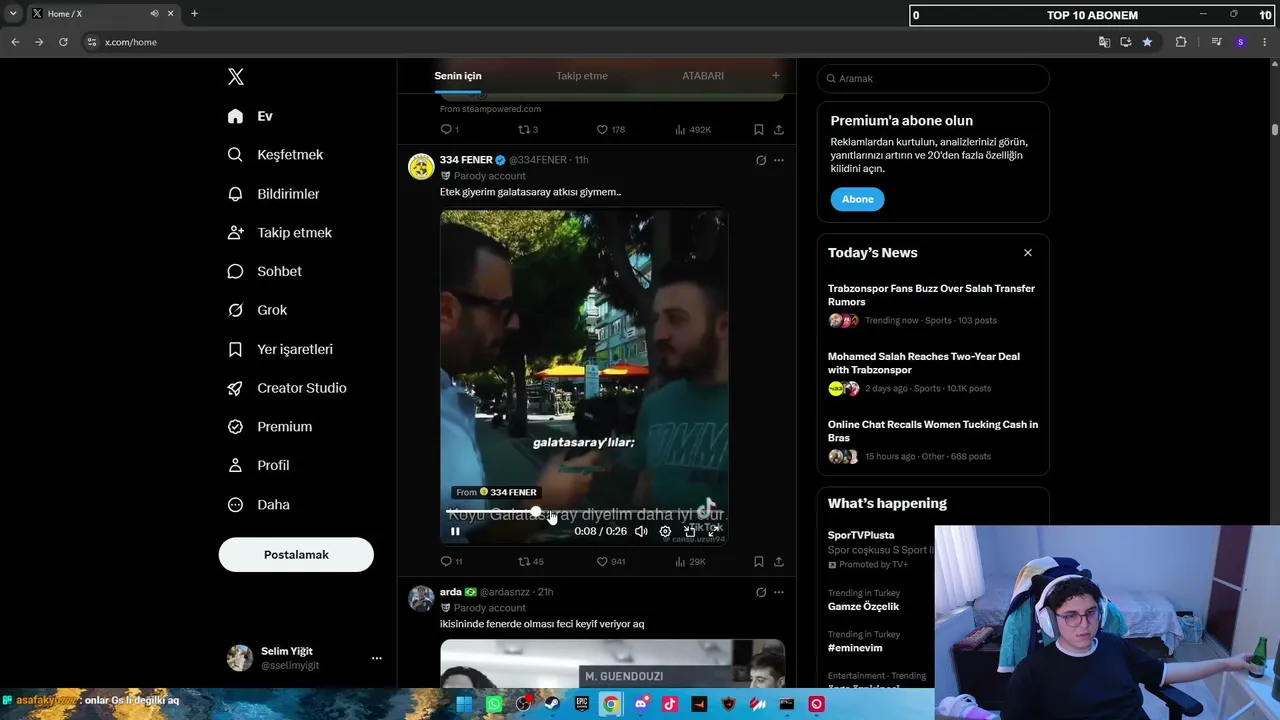1280x720 pixels.
Task: Repost the post with 3 reposts
Action: (x=528, y=130)
